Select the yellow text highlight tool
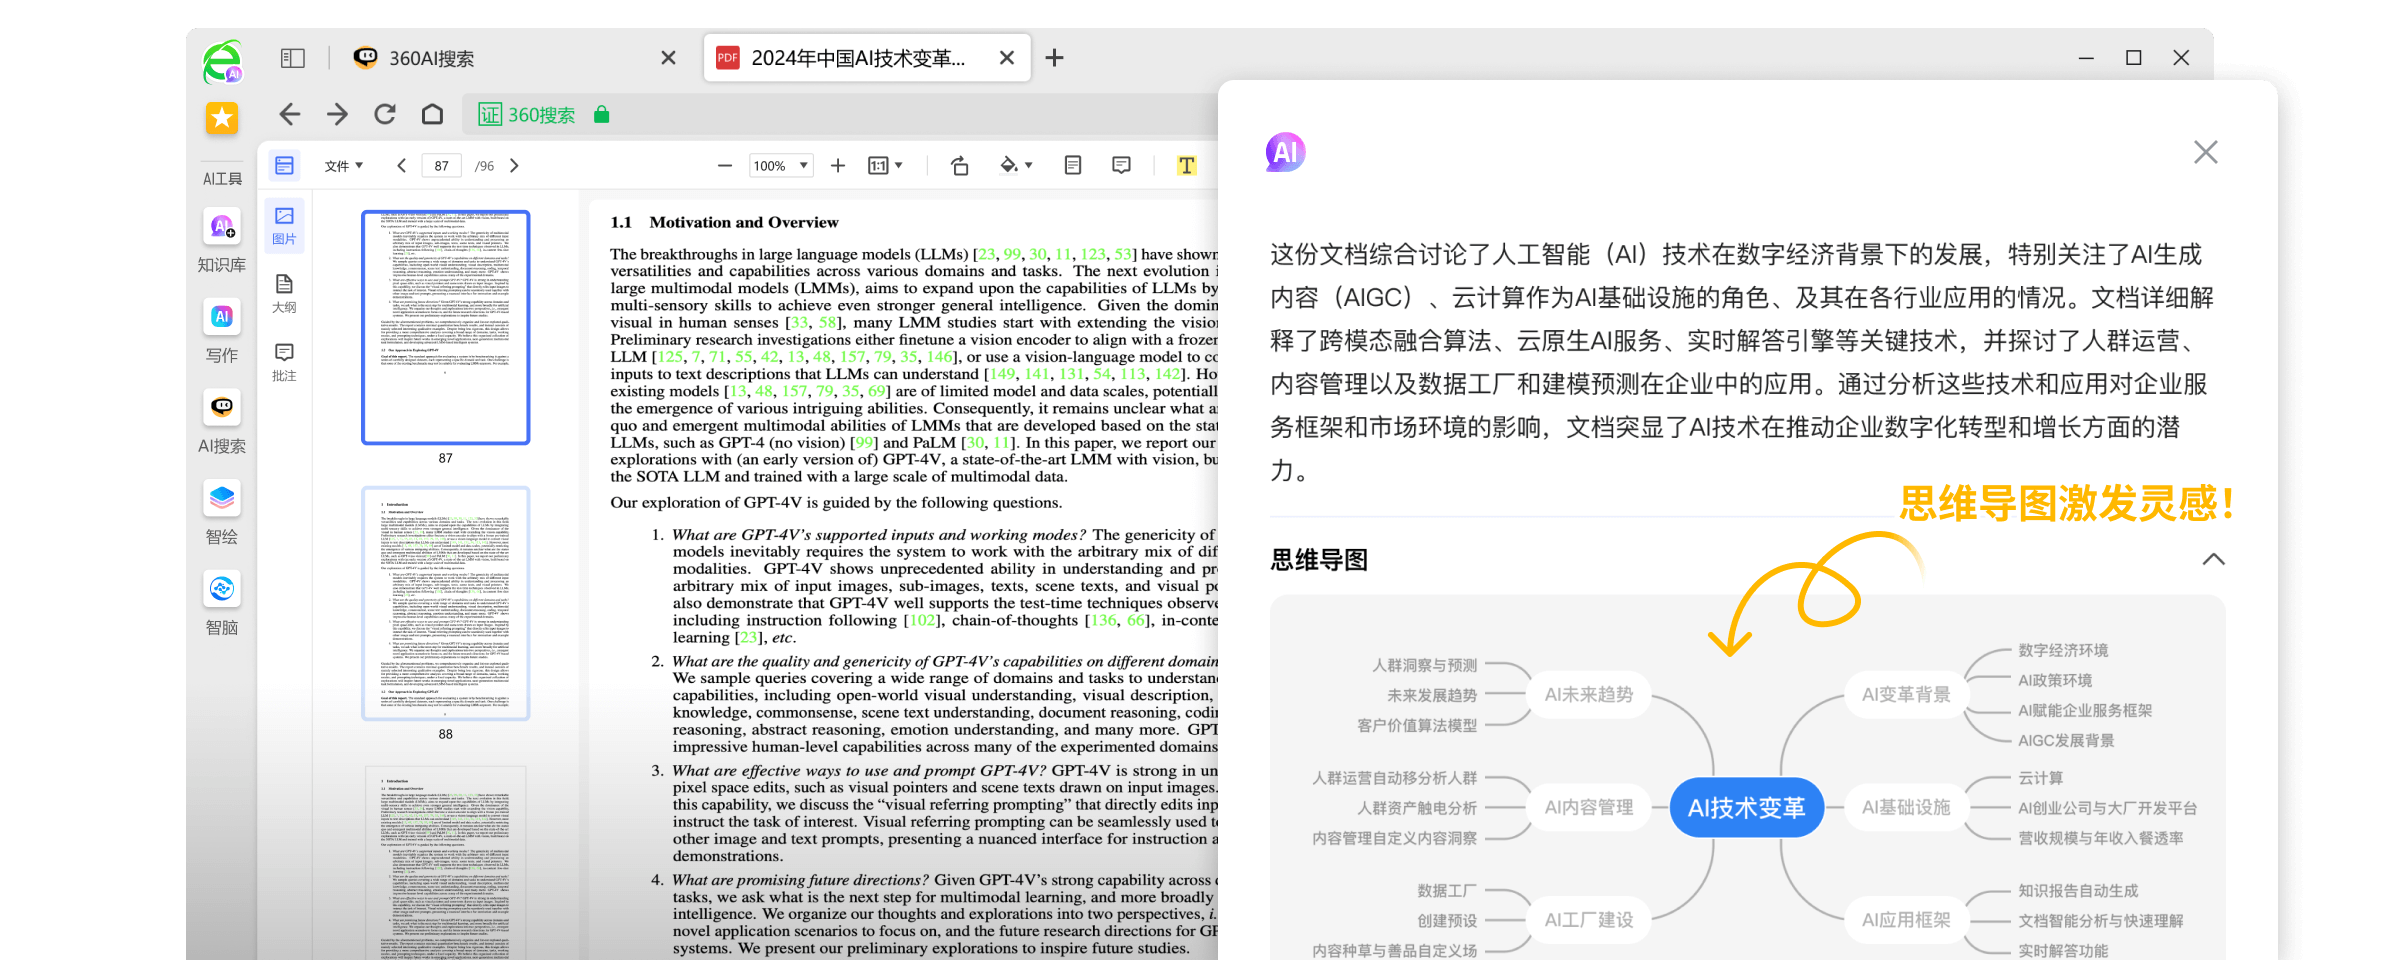This screenshot has height=960, width=2400. point(1186,166)
